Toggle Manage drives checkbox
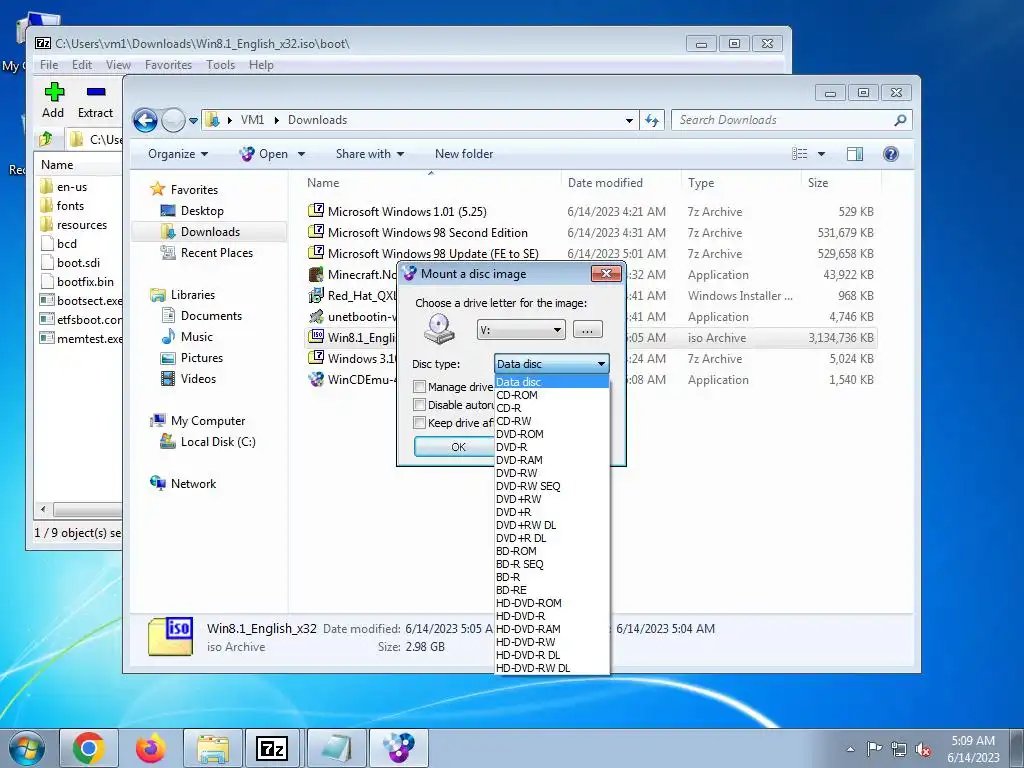This screenshot has width=1024, height=768. (x=420, y=387)
